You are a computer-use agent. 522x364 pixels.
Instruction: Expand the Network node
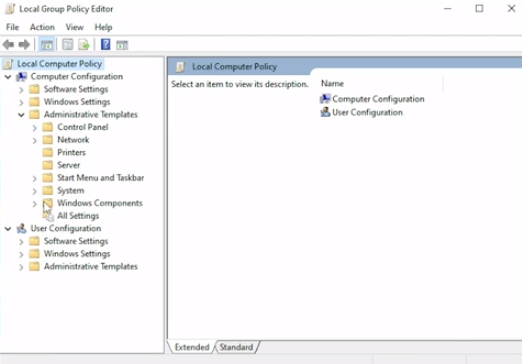coord(35,140)
